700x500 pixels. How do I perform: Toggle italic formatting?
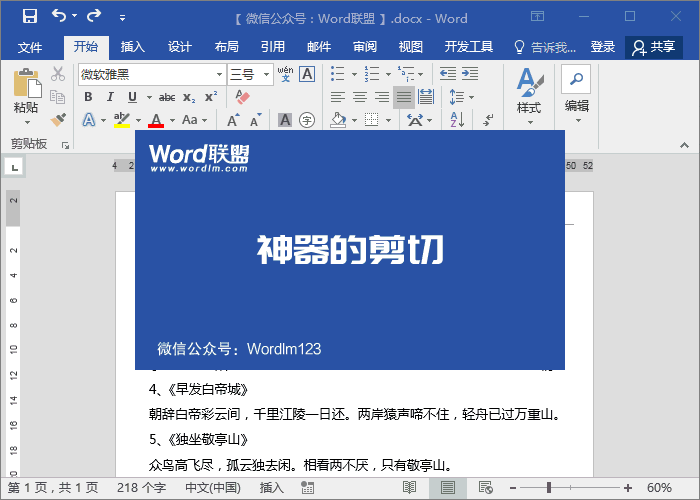110,97
